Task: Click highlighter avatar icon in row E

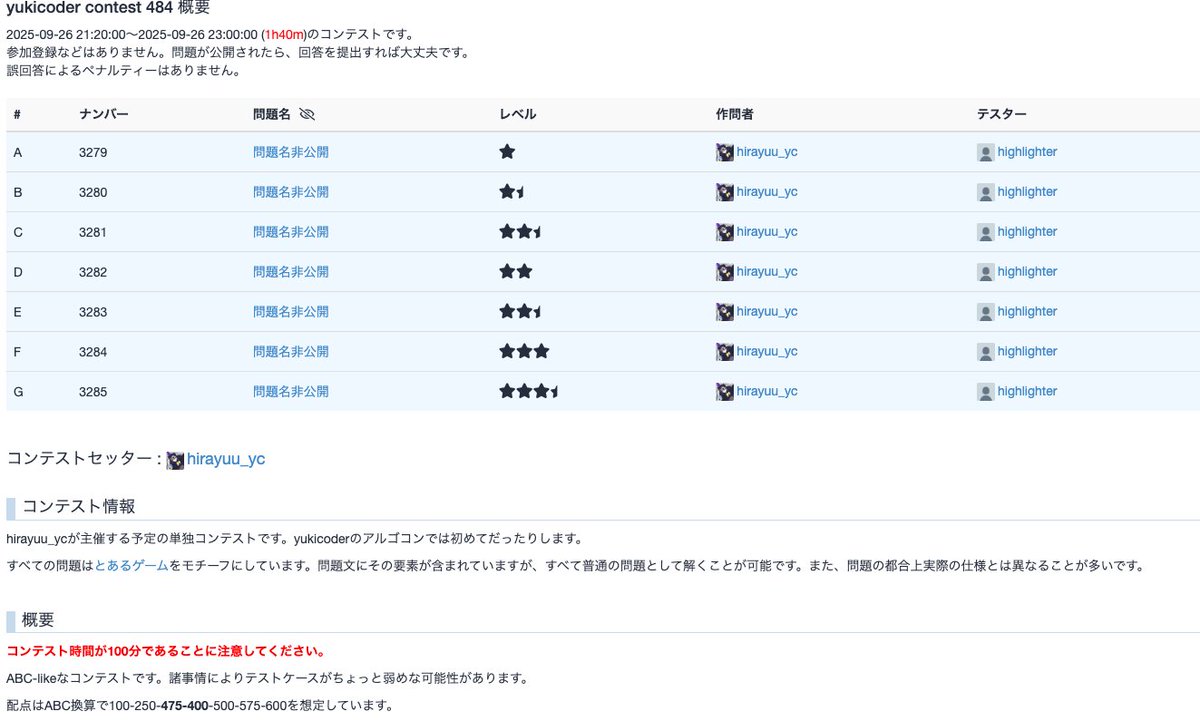Action: 986,312
